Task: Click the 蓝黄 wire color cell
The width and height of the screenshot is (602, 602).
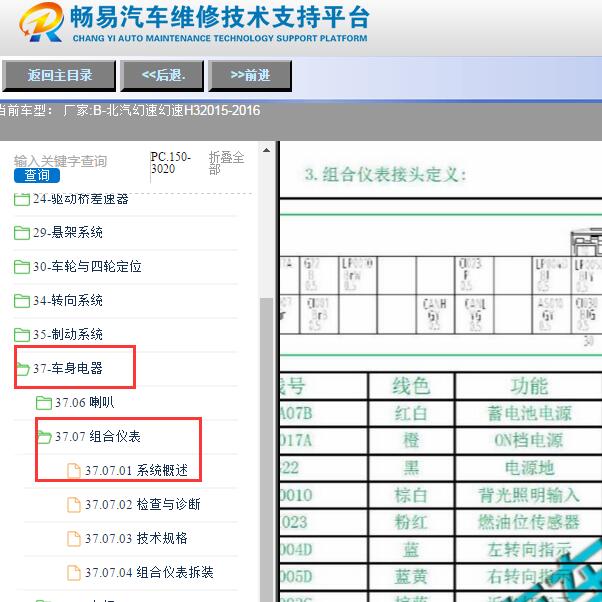Action: click(x=411, y=576)
